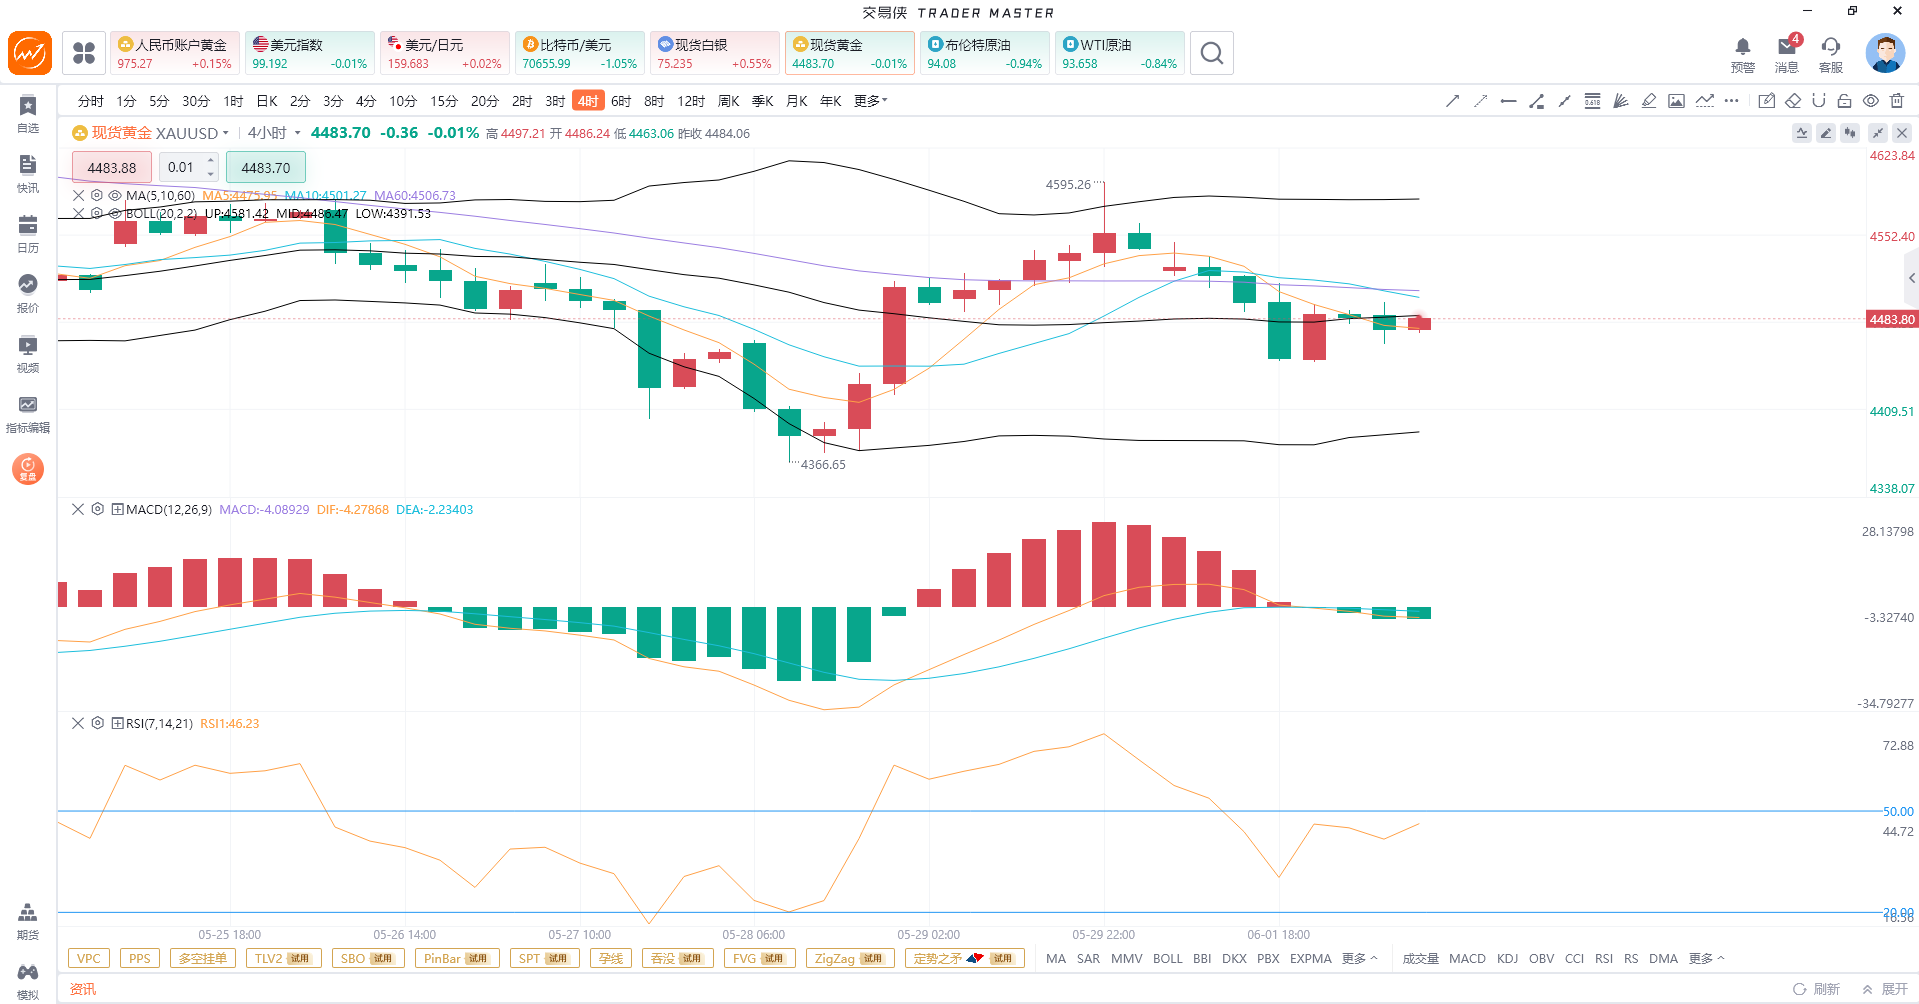Expand the MACD indicator panel plus icon
This screenshot has height=1004, width=1919.
click(117, 509)
